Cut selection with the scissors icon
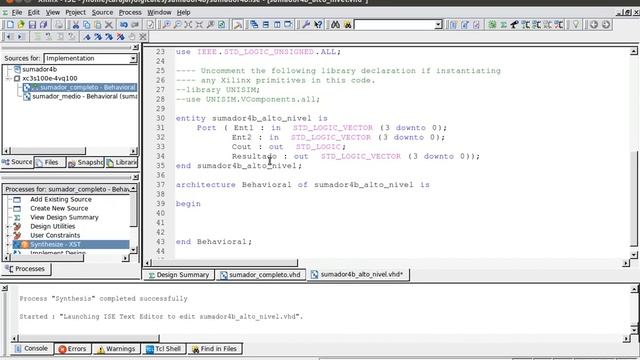This screenshot has height=360, width=640. 76,25
